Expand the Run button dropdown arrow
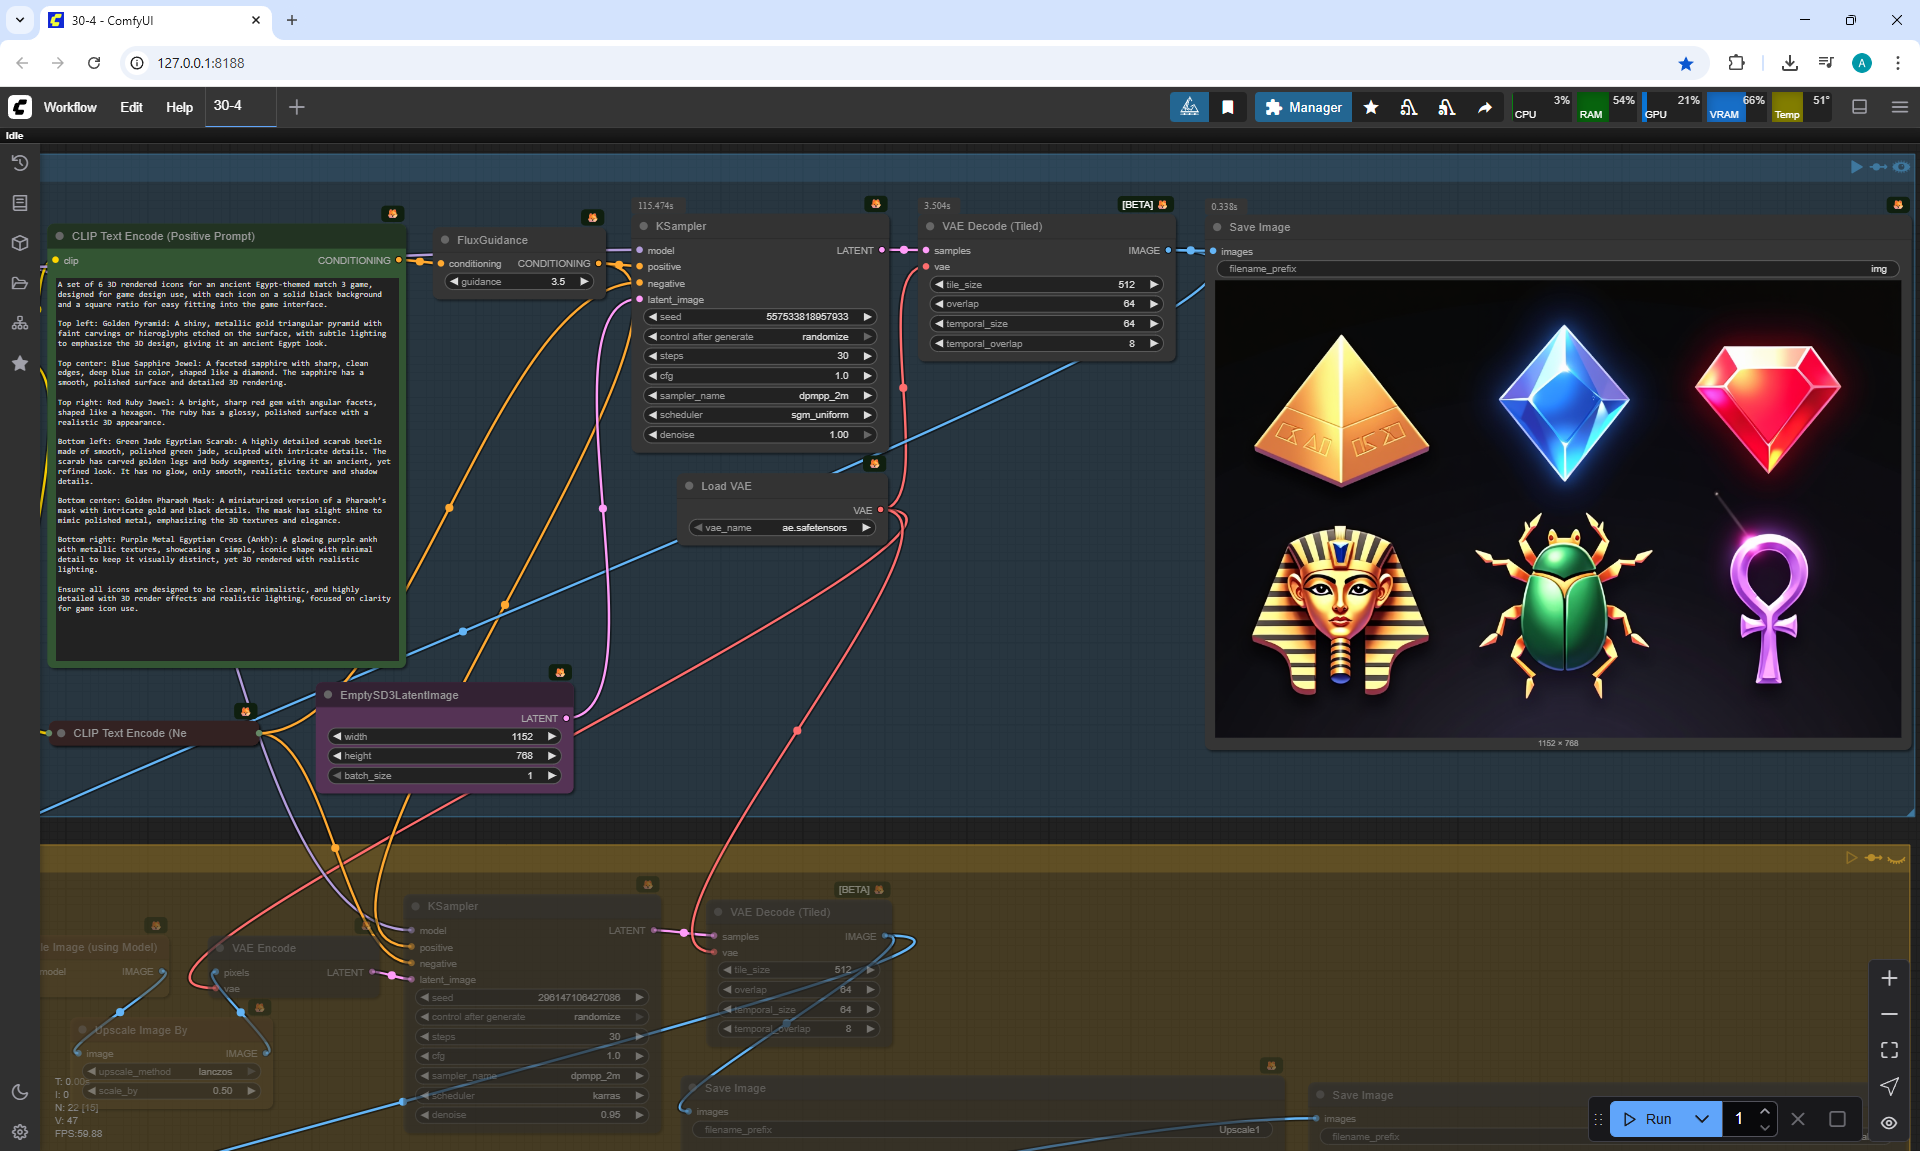The image size is (1920, 1151). click(1702, 1119)
